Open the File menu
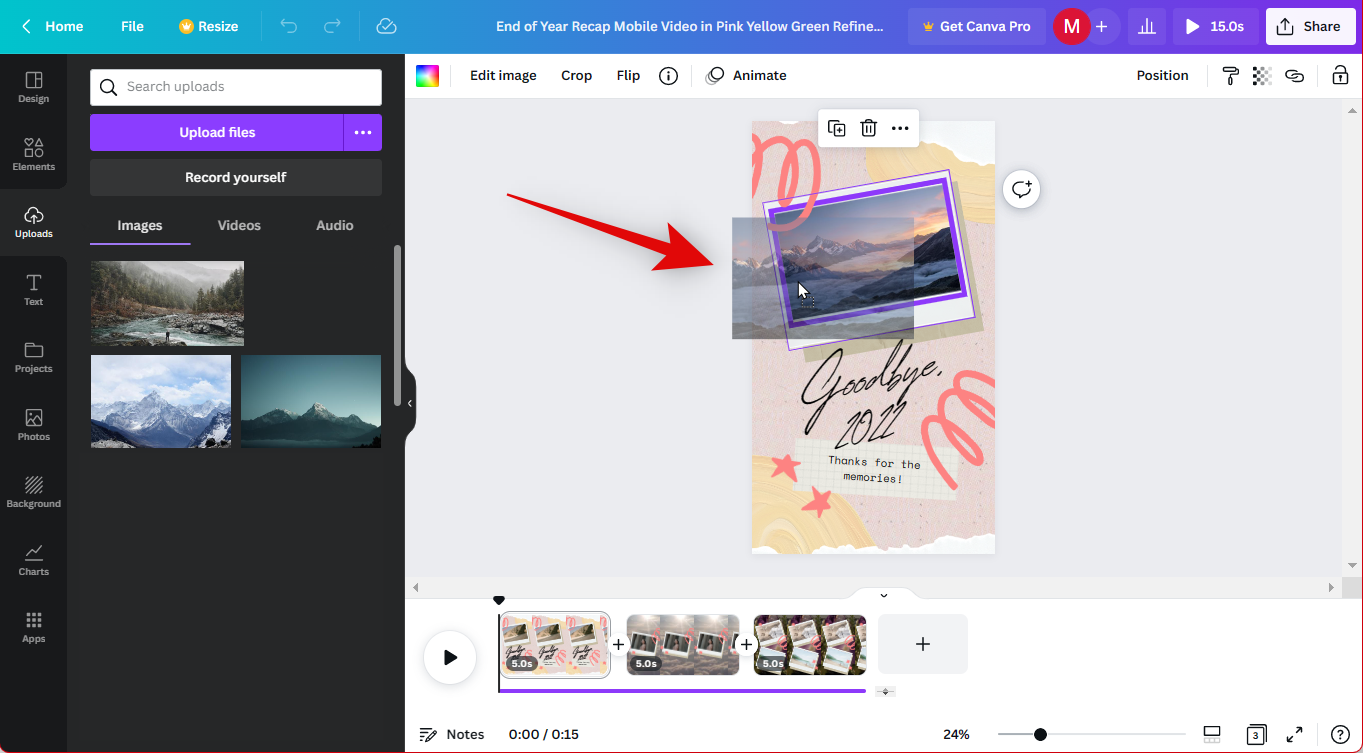Screen dimensions: 1363x753 (x=132, y=26)
